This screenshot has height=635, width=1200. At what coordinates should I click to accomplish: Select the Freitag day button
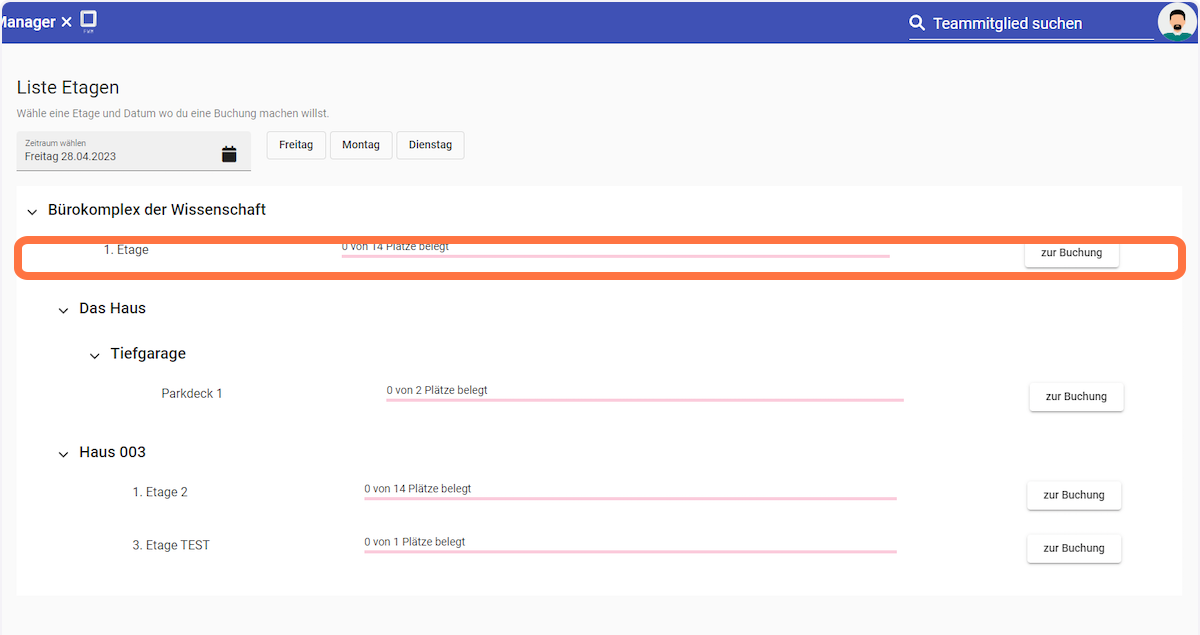(x=295, y=145)
